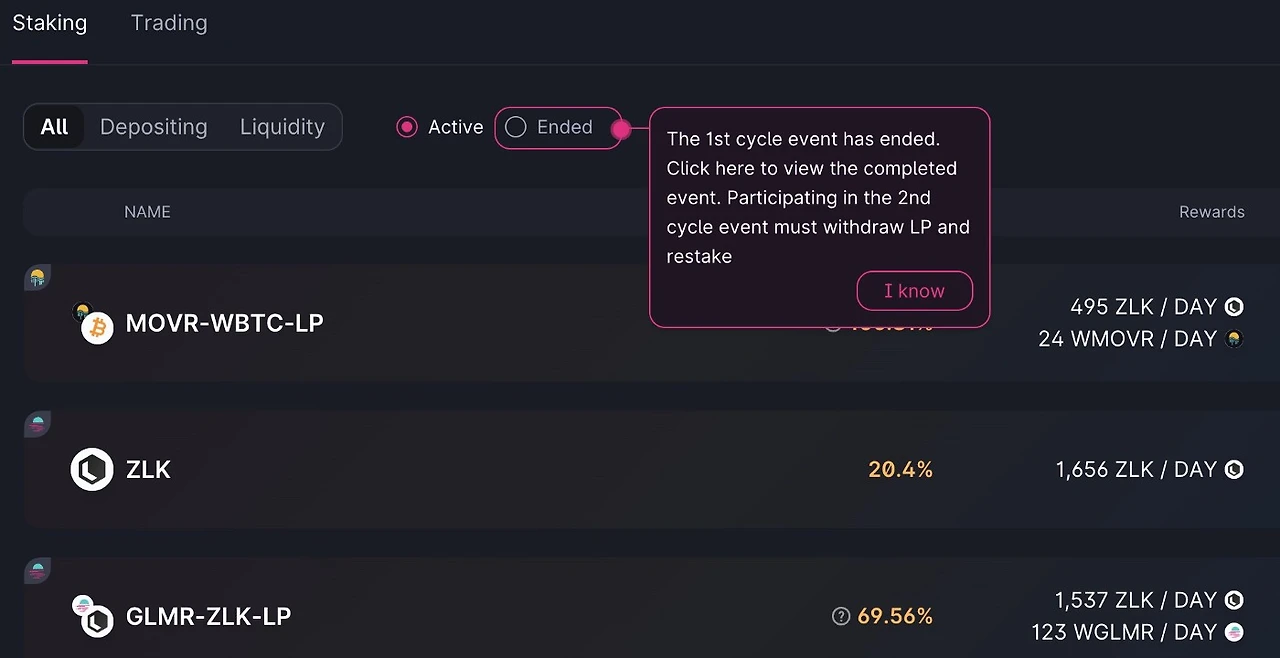Open the Staking tab
1280x658 pixels.
click(49, 23)
